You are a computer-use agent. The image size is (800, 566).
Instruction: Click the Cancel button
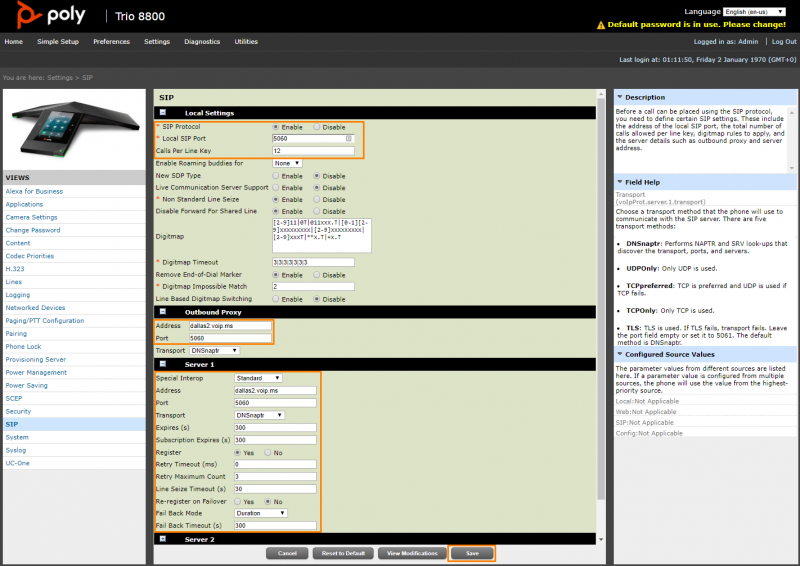pyautogui.click(x=287, y=553)
